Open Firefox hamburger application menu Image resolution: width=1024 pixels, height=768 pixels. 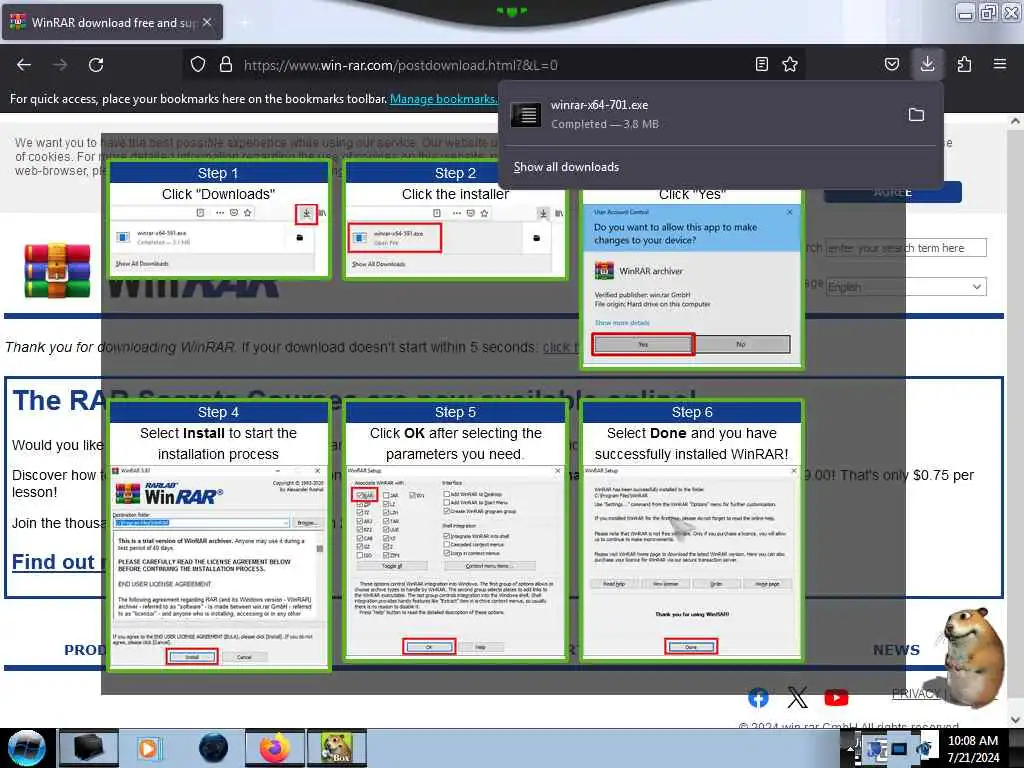1000,64
